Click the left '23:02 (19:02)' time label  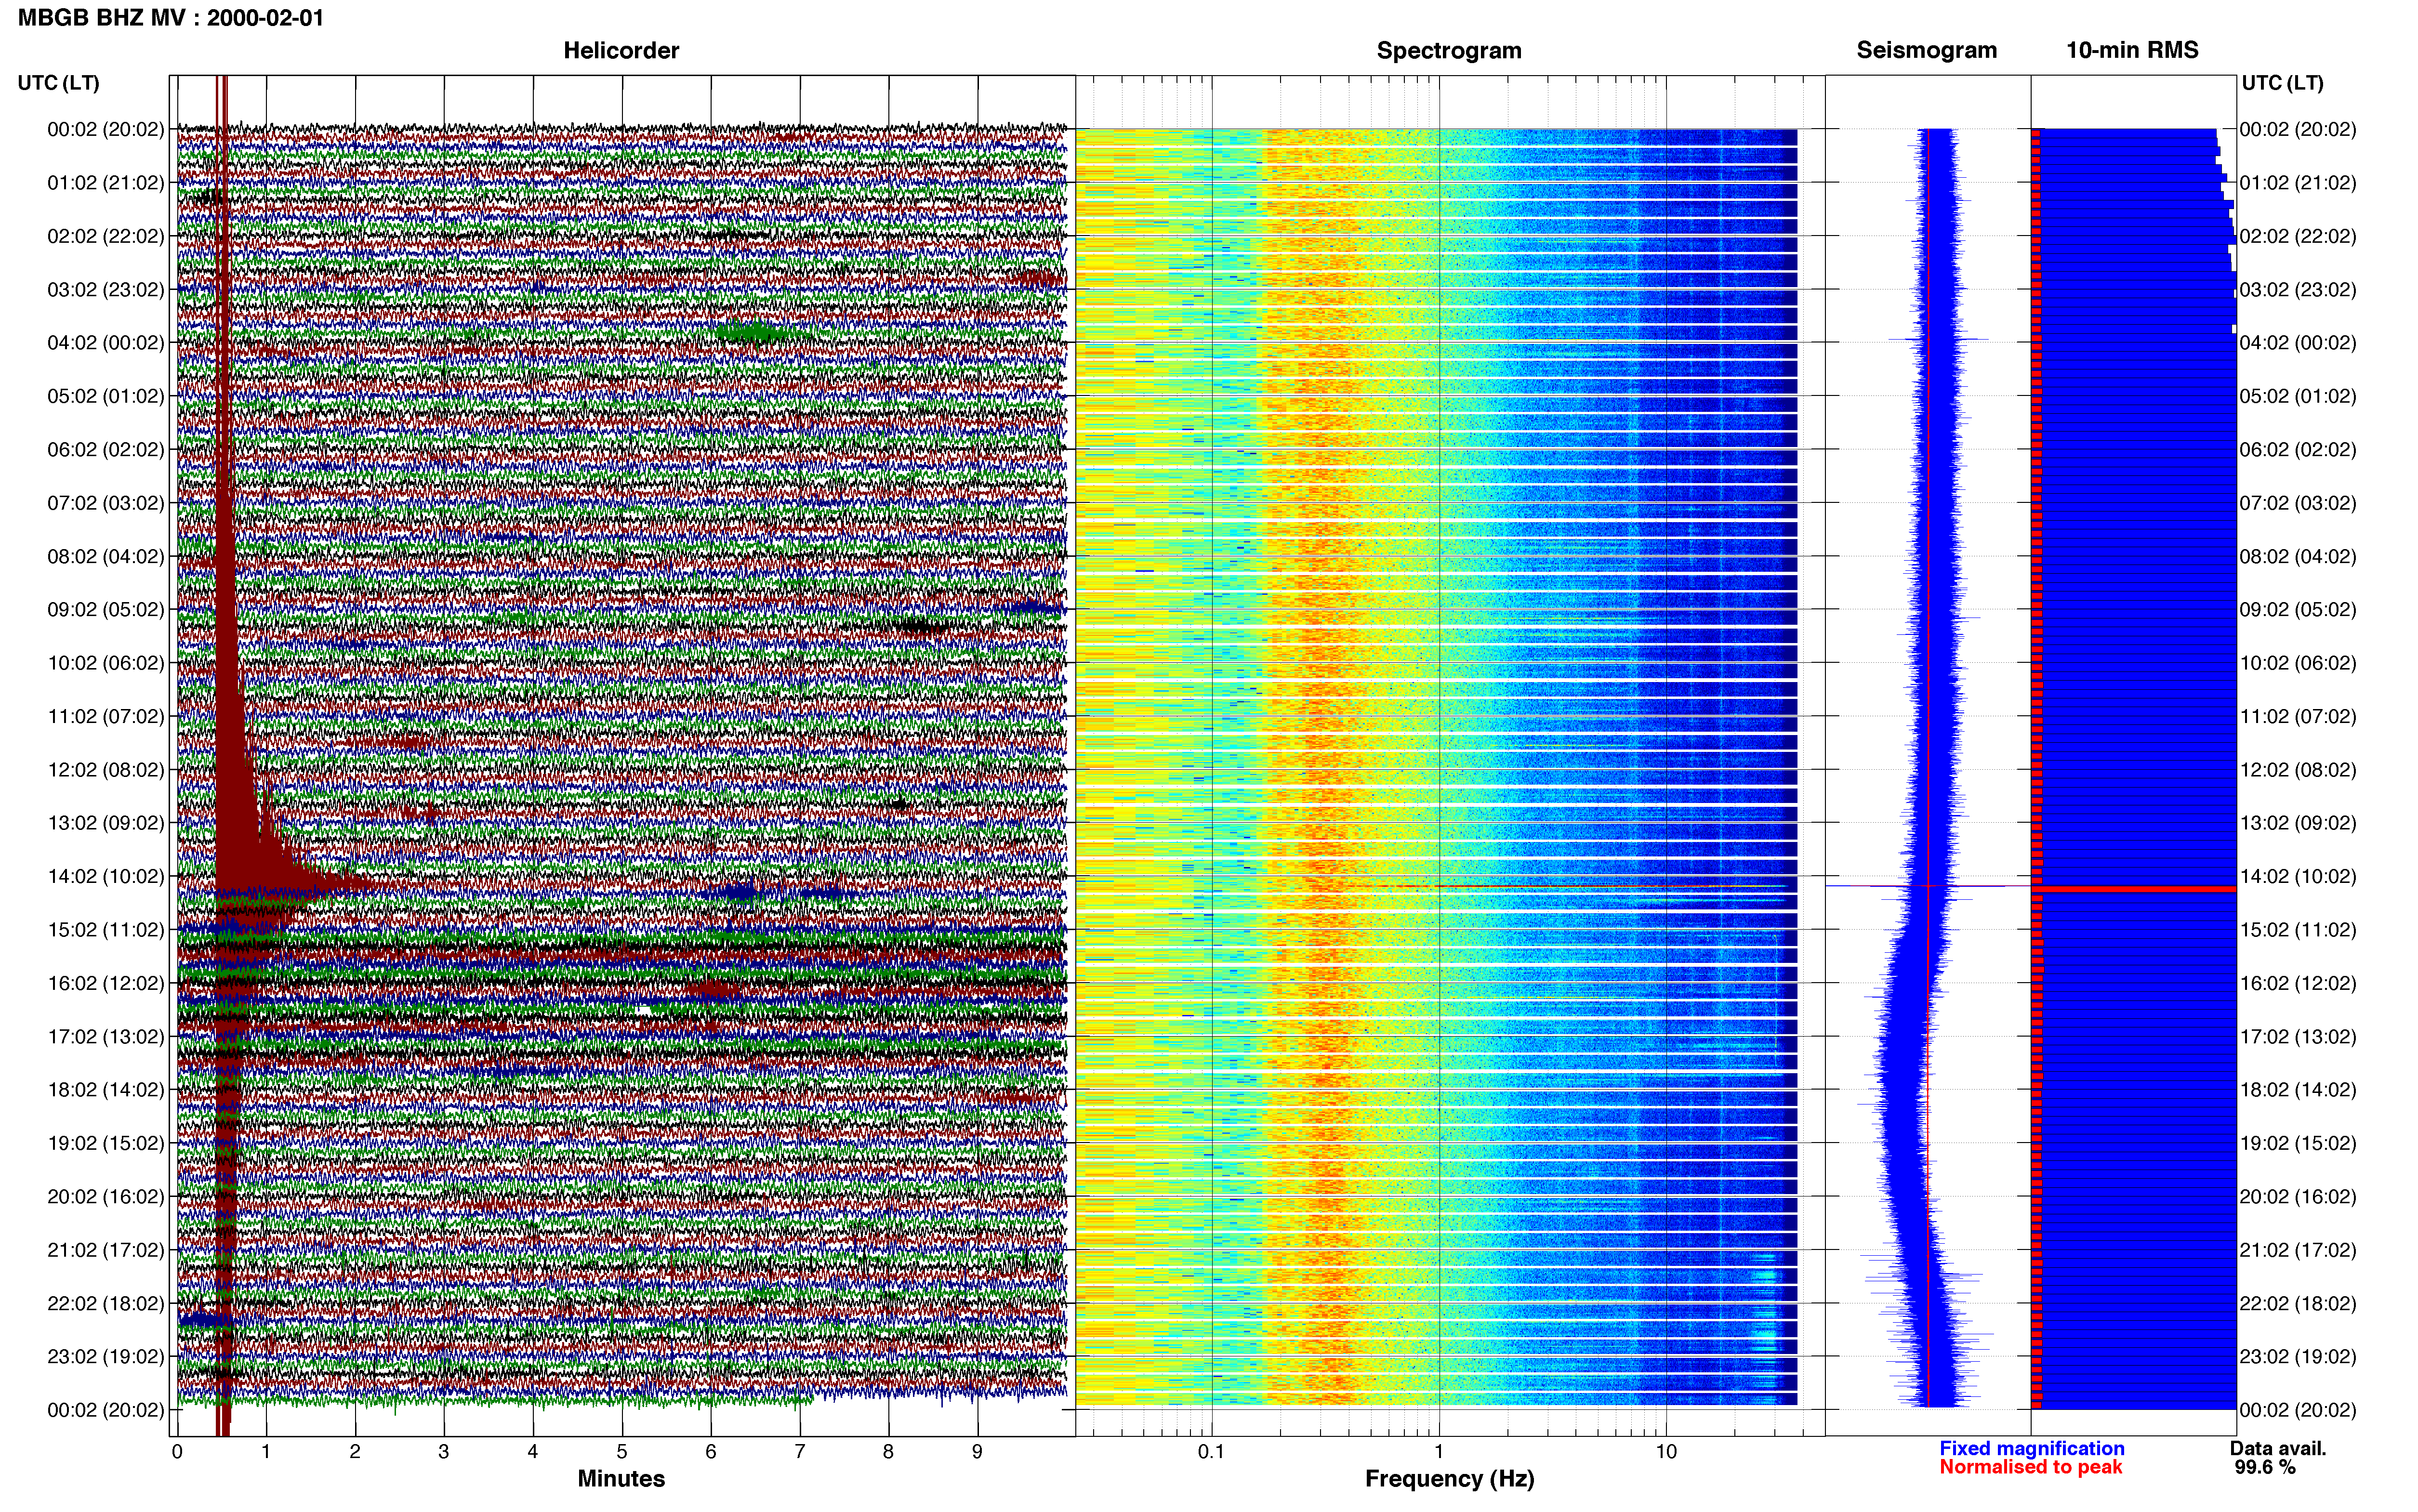tap(106, 1356)
